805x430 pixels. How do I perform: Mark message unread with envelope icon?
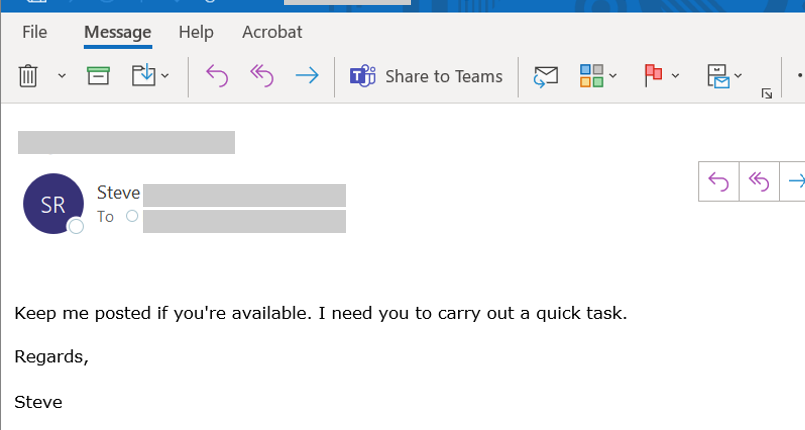coord(545,76)
